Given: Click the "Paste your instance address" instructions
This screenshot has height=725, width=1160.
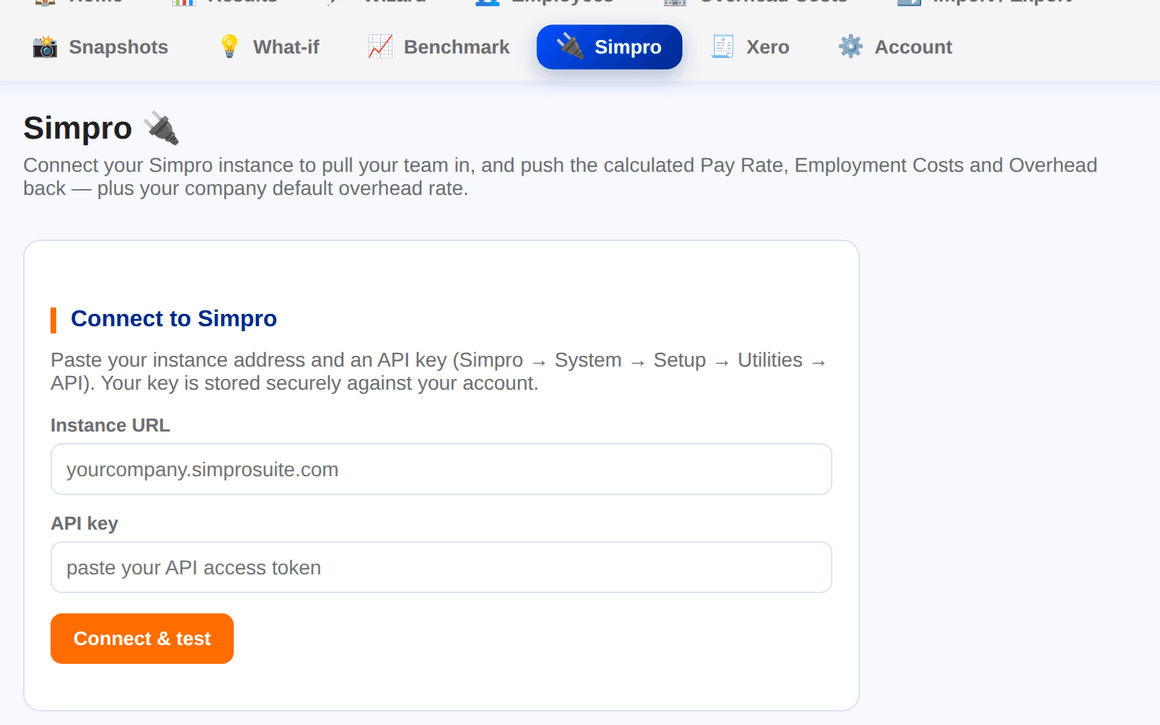Looking at the screenshot, I should 438,371.
